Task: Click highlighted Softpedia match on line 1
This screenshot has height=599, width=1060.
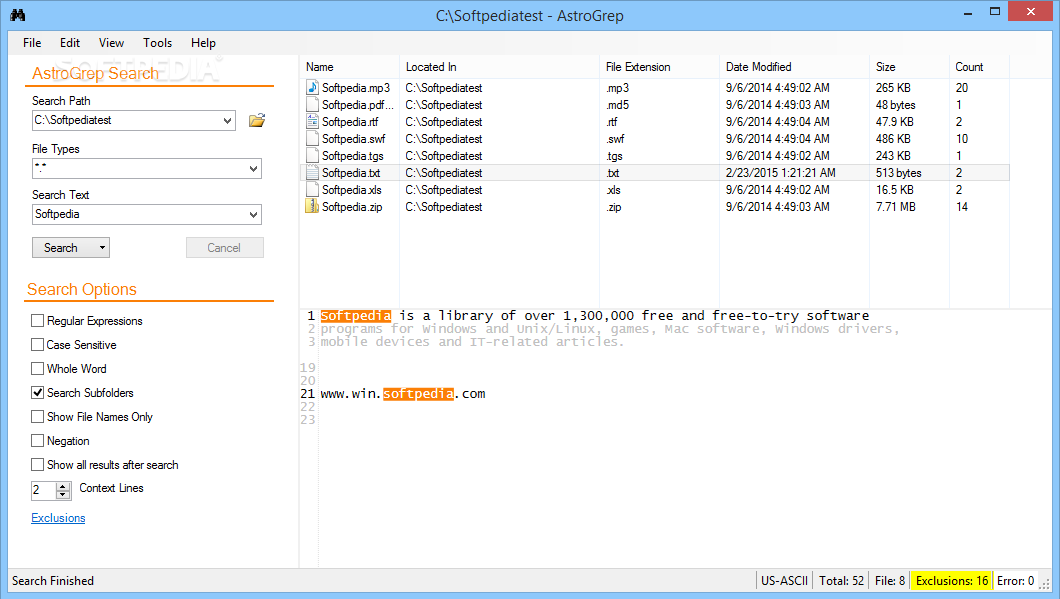Action: 356,316
